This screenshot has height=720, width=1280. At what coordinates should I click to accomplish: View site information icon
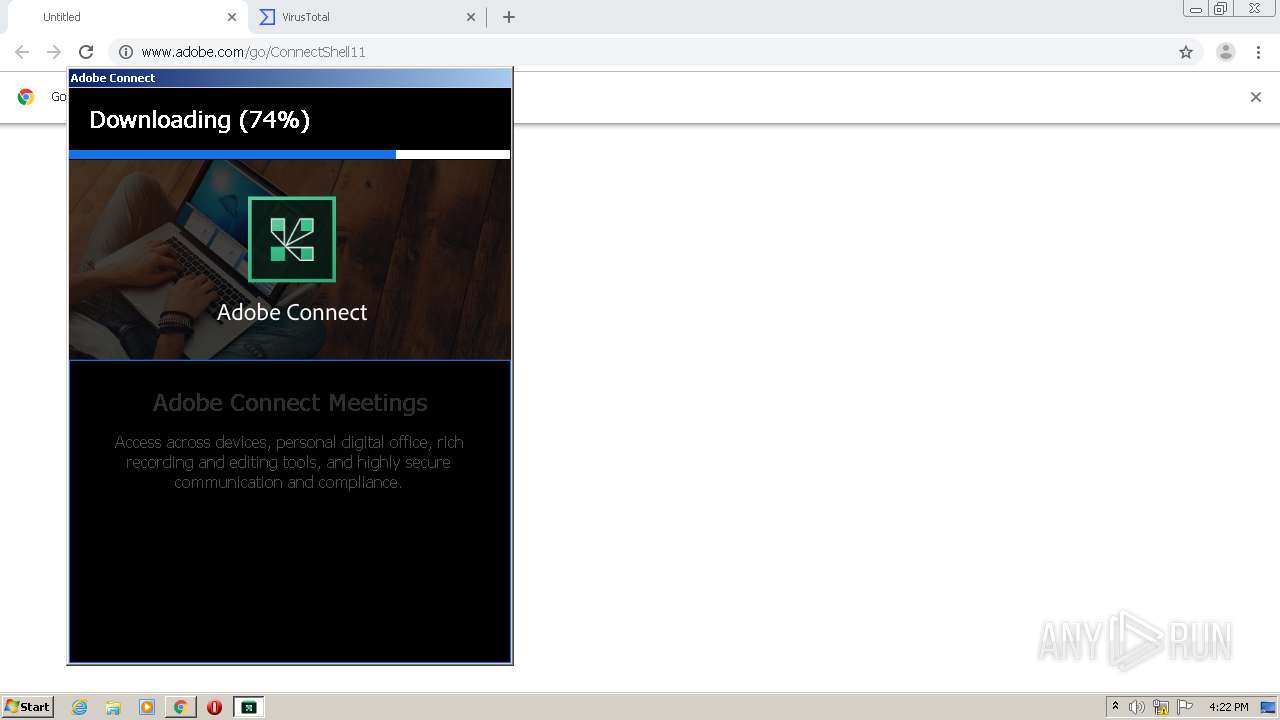[126, 52]
